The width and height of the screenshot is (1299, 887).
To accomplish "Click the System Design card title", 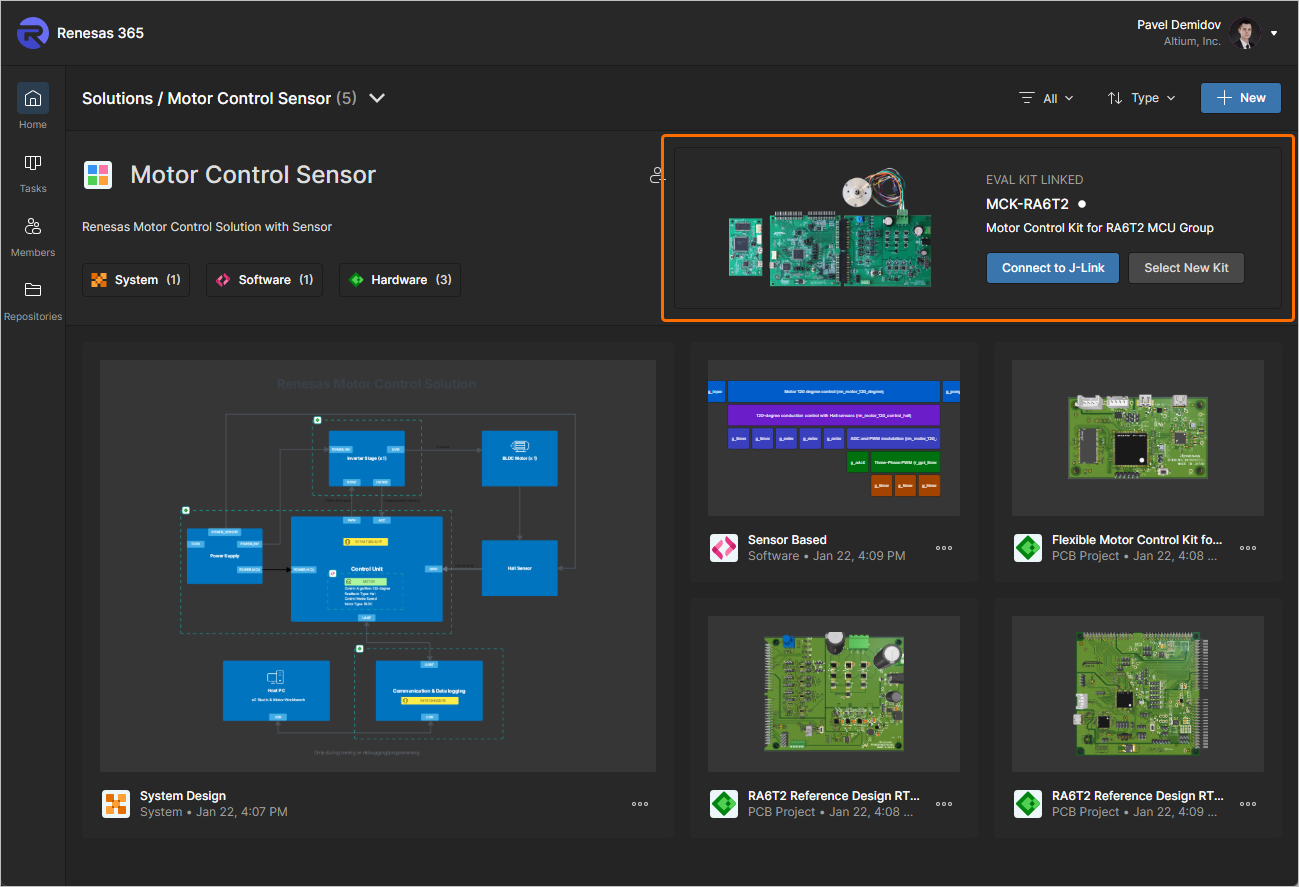I will [183, 796].
